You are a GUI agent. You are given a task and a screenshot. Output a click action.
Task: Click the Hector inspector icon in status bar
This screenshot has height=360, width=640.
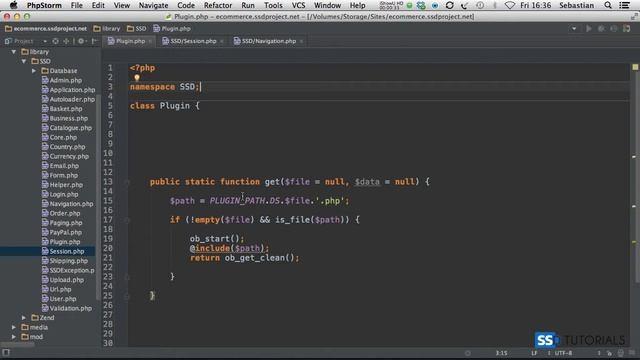point(621,353)
